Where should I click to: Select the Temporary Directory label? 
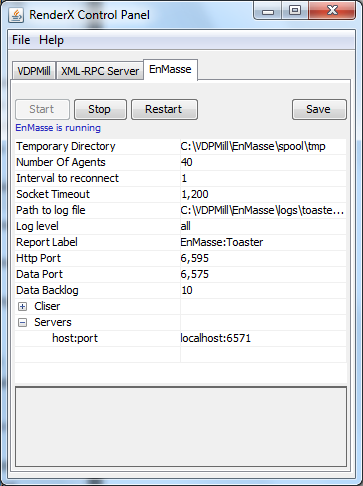tap(66, 146)
